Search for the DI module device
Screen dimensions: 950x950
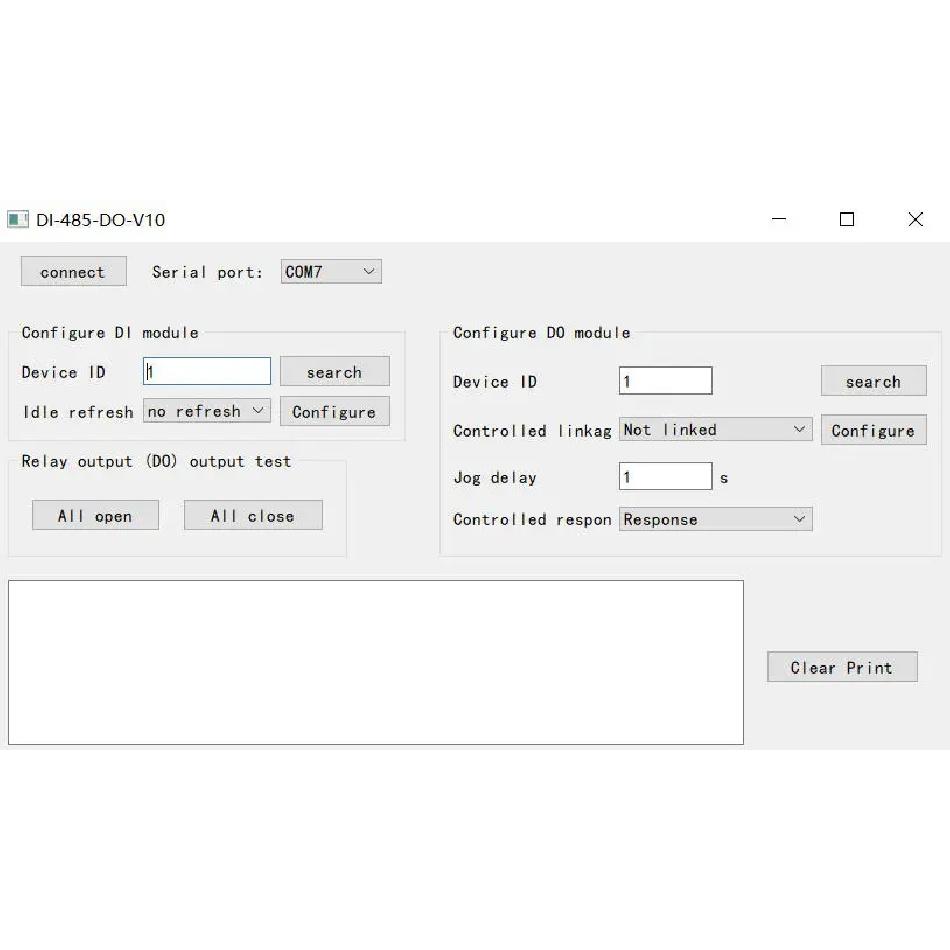(x=334, y=371)
